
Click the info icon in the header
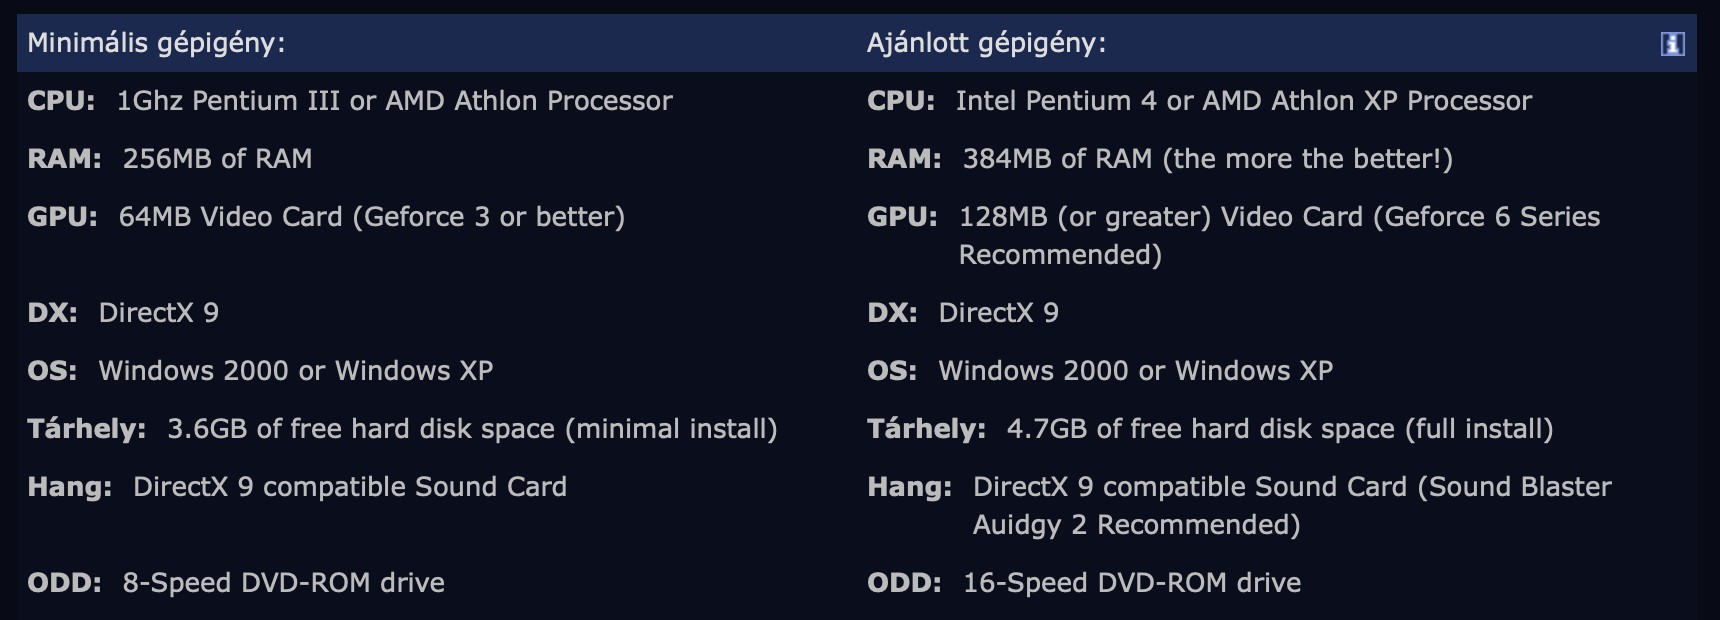1672,44
